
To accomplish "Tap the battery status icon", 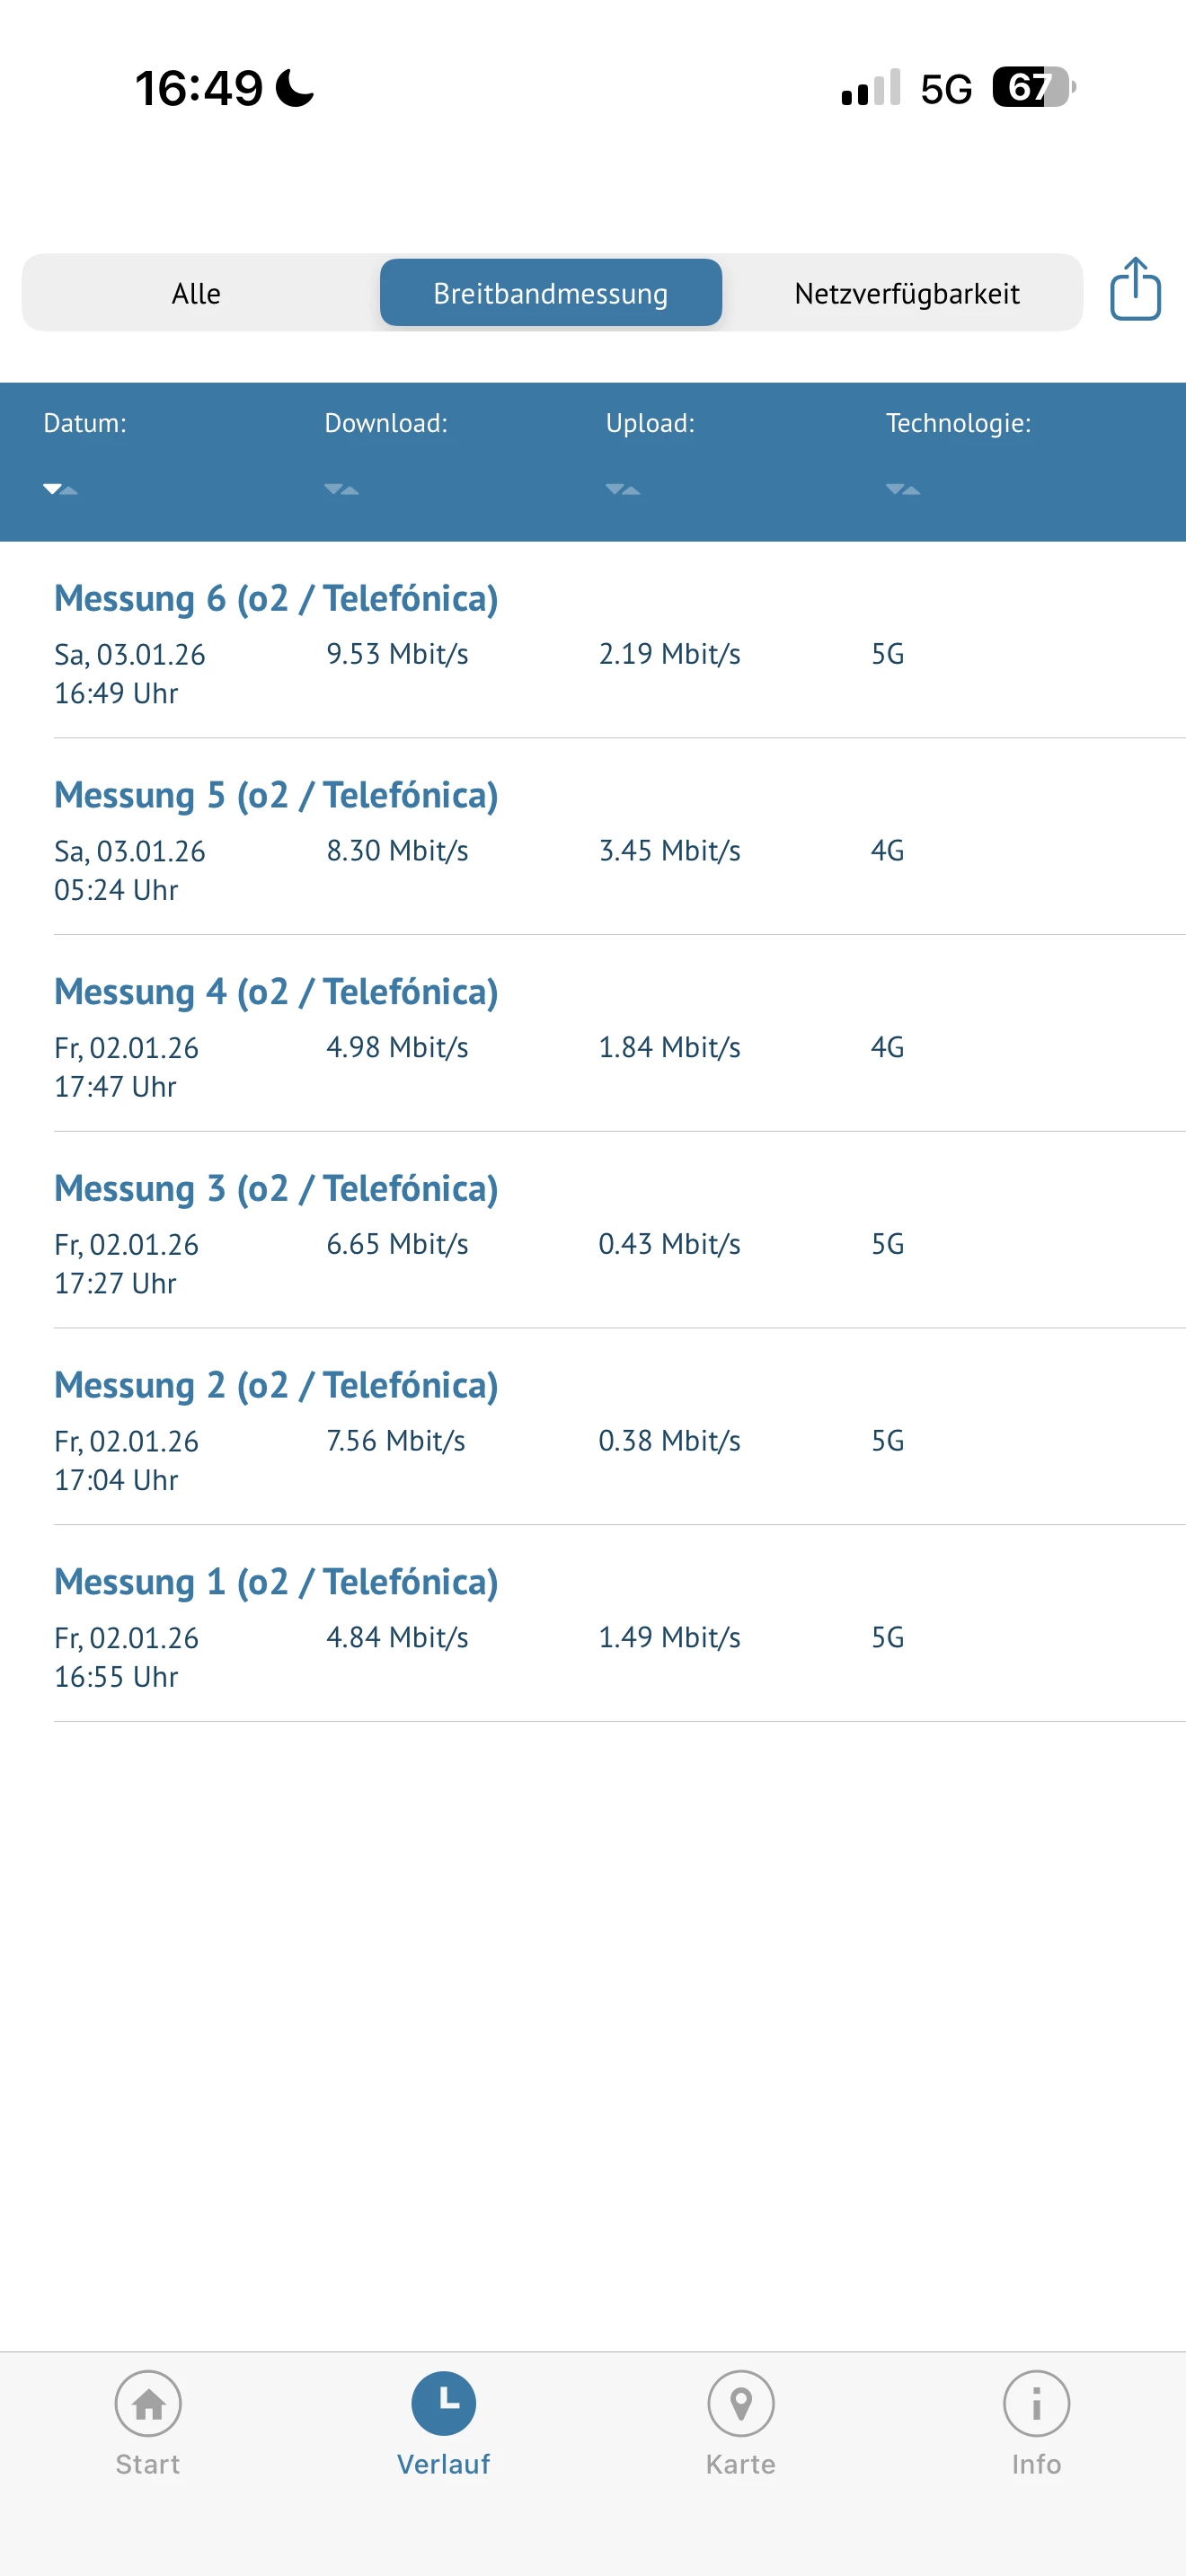I will click(1032, 87).
